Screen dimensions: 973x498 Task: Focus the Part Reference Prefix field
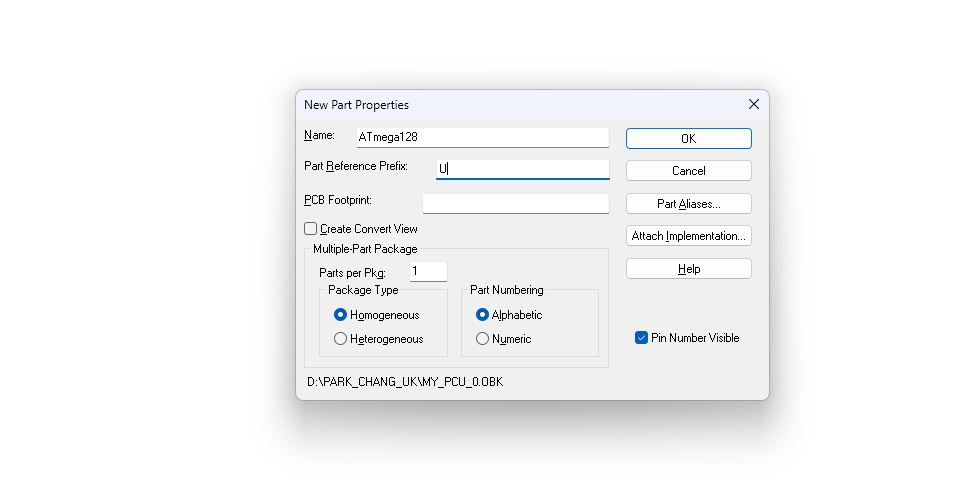tap(522, 169)
